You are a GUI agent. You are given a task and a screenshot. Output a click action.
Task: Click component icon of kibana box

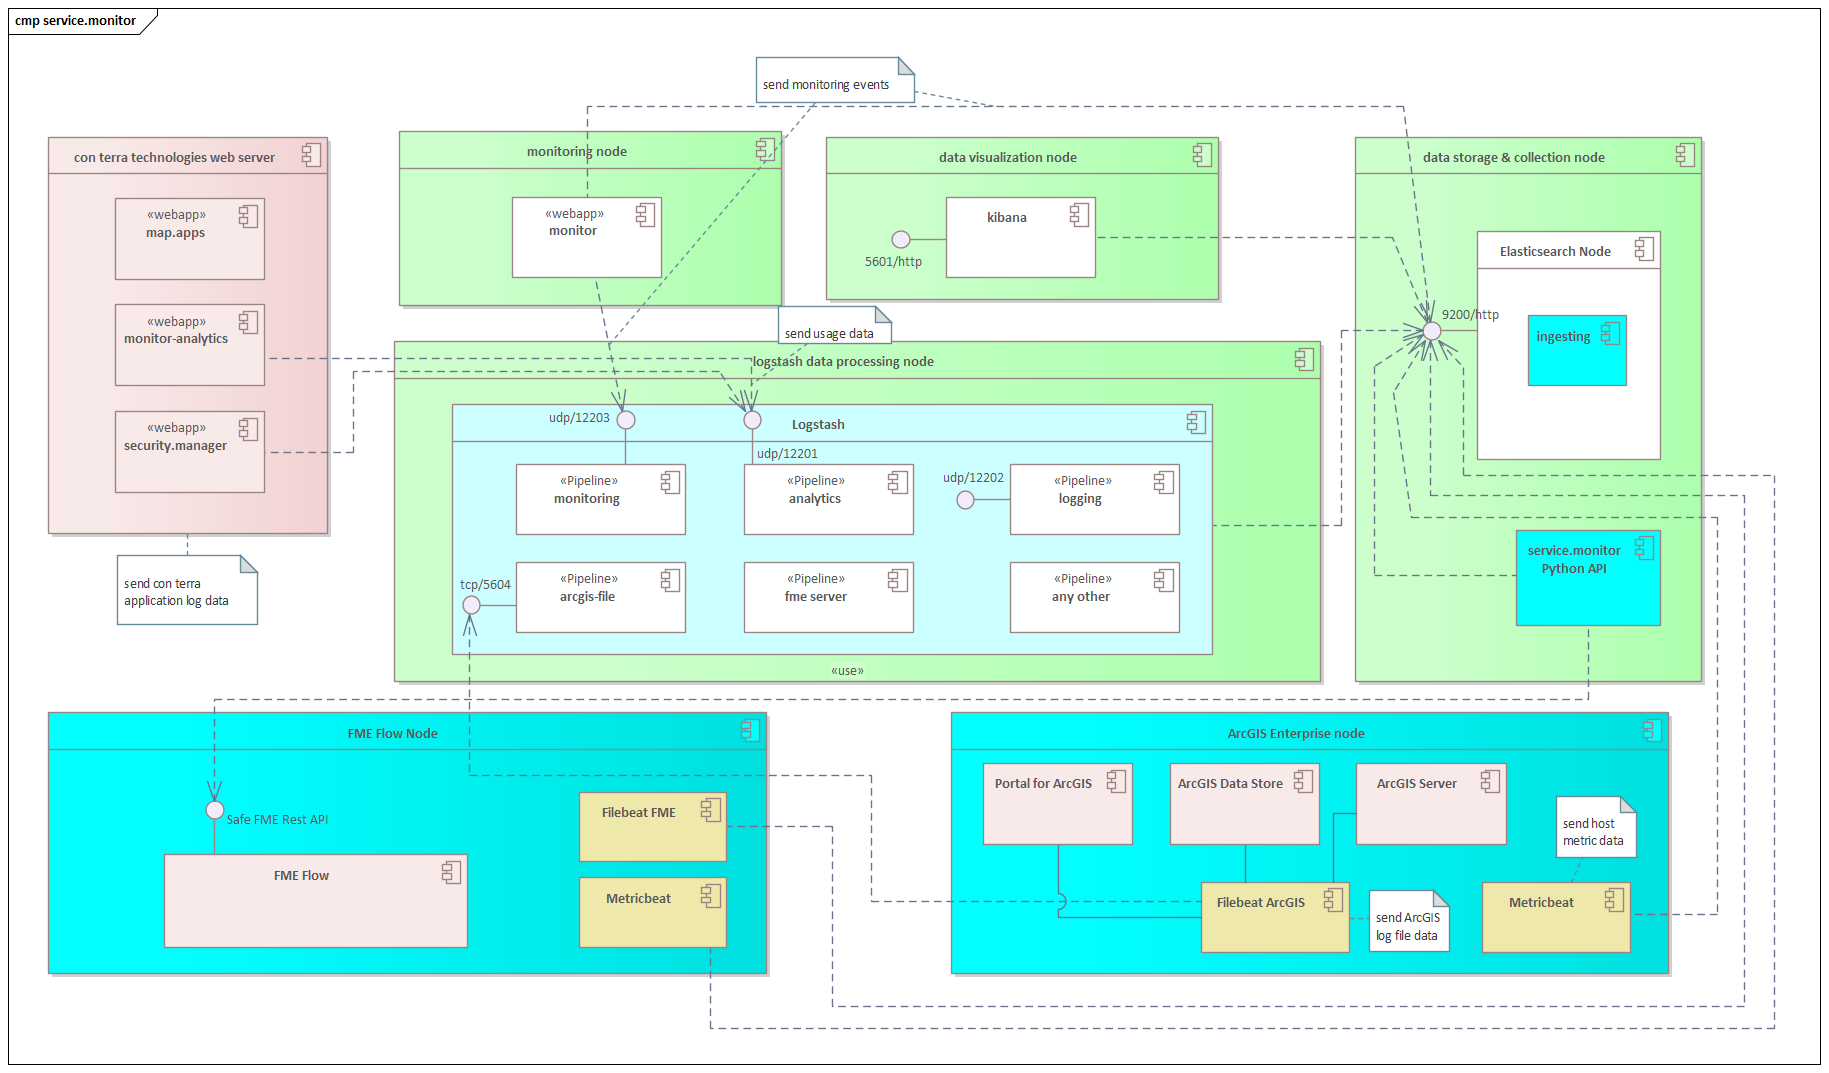click(x=1079, y=214)
